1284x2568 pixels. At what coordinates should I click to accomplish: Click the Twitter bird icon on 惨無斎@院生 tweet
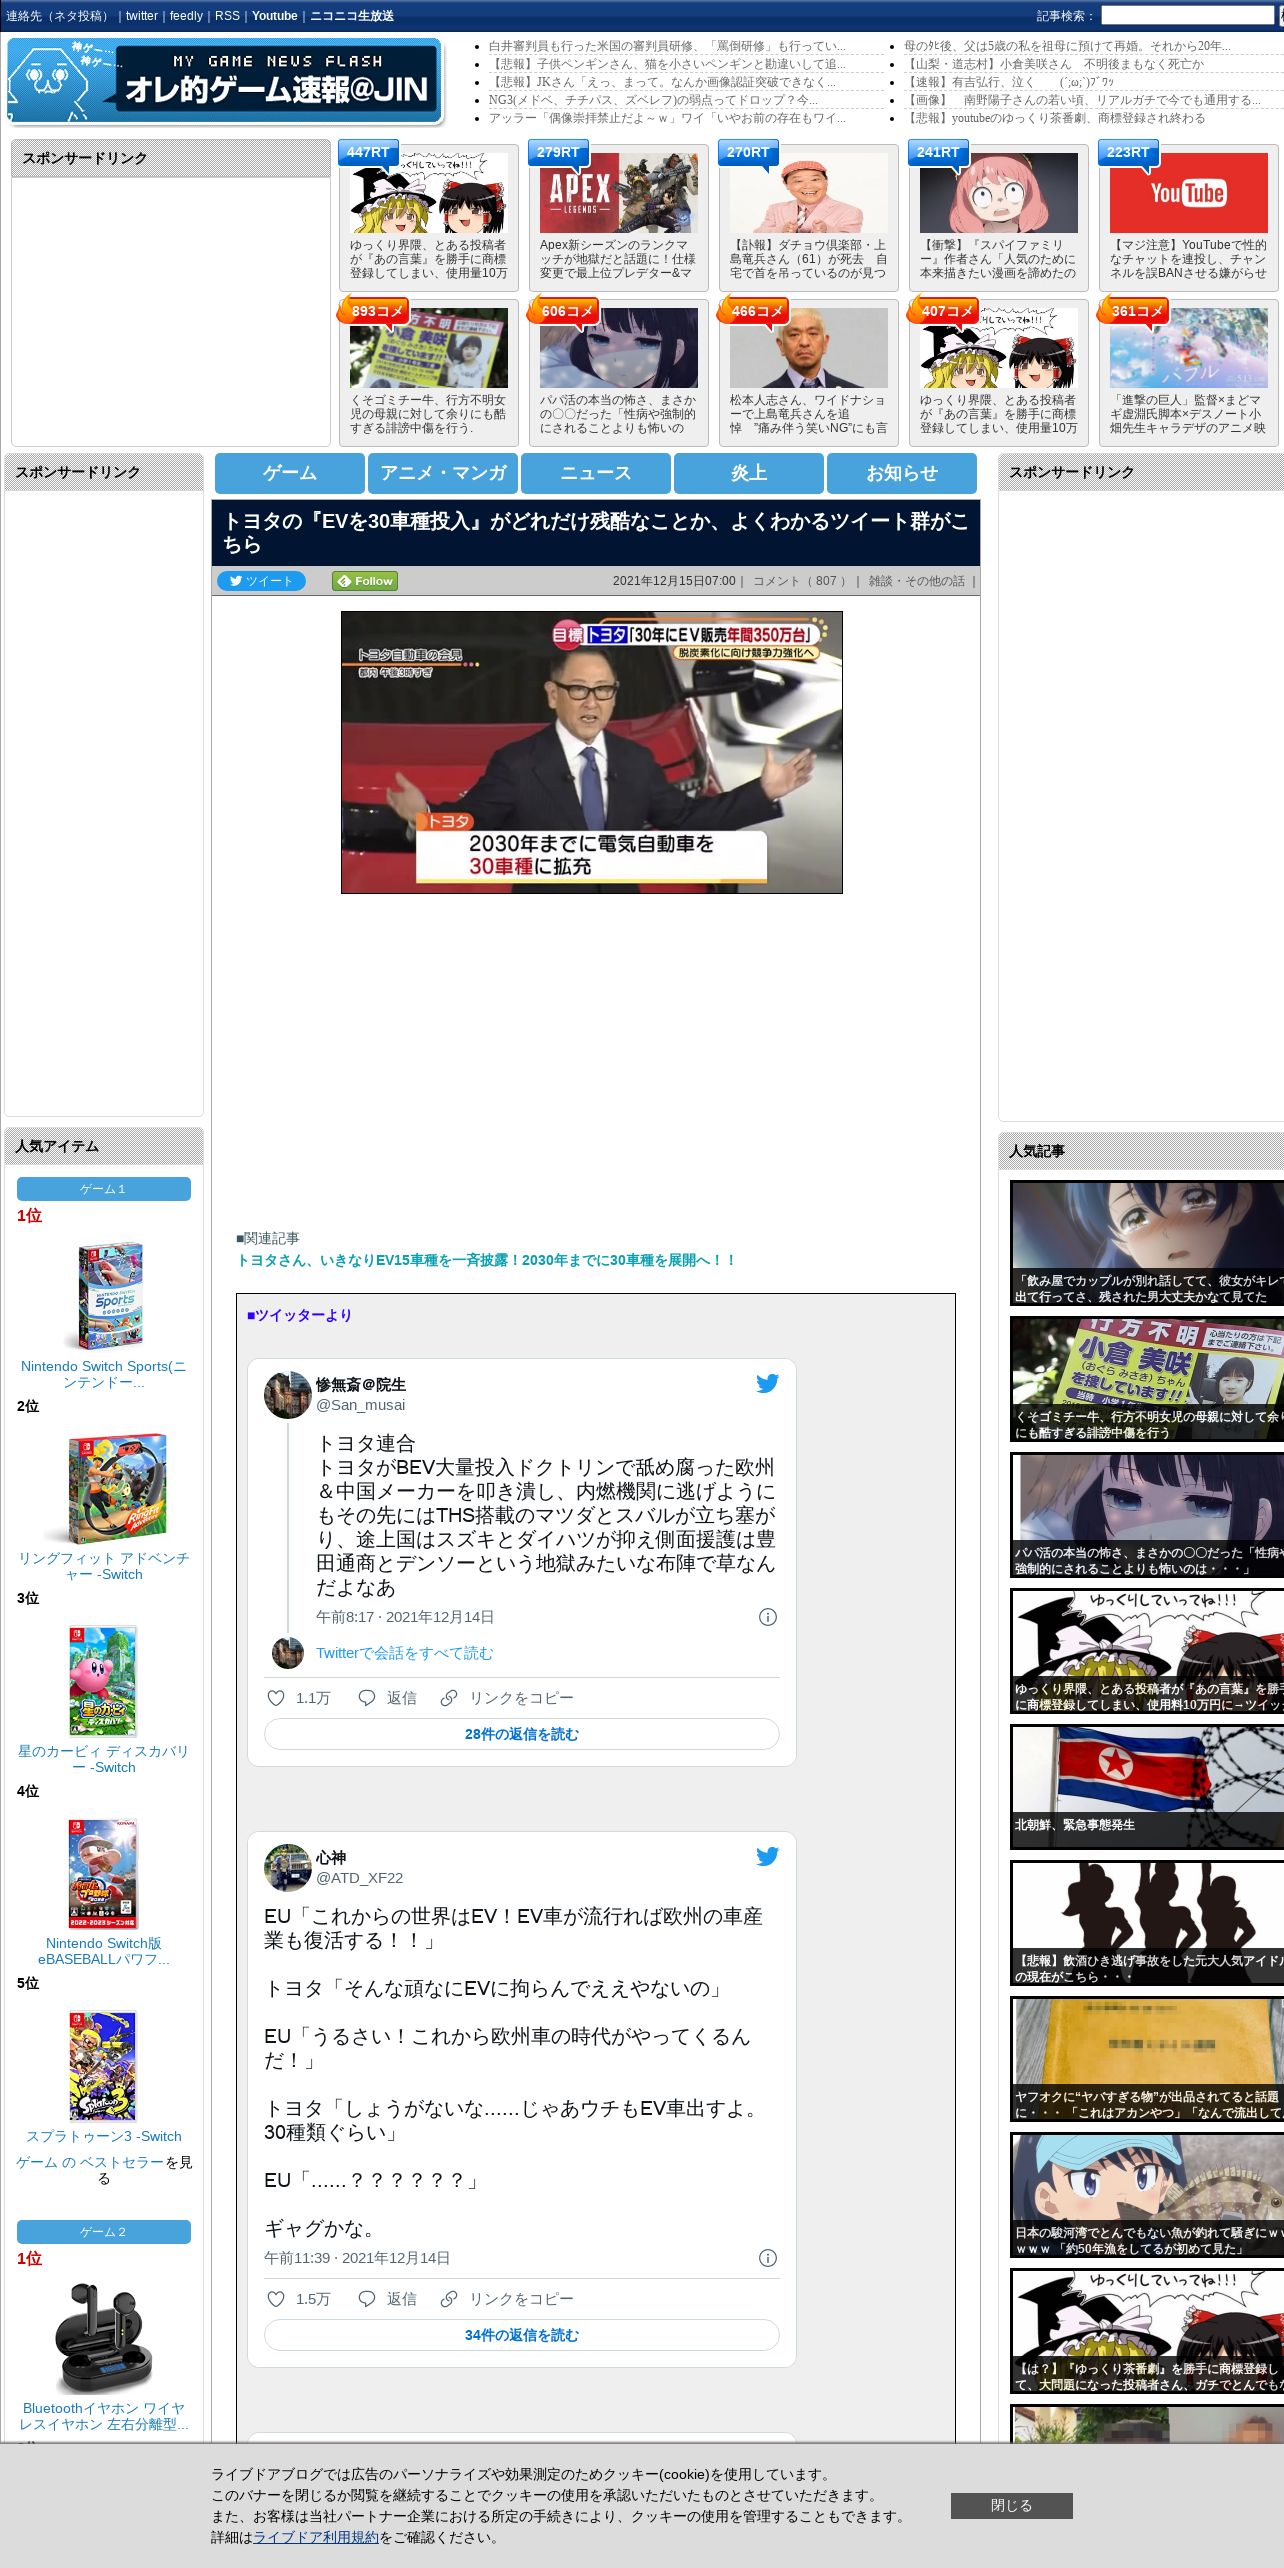coord(767,1383)
